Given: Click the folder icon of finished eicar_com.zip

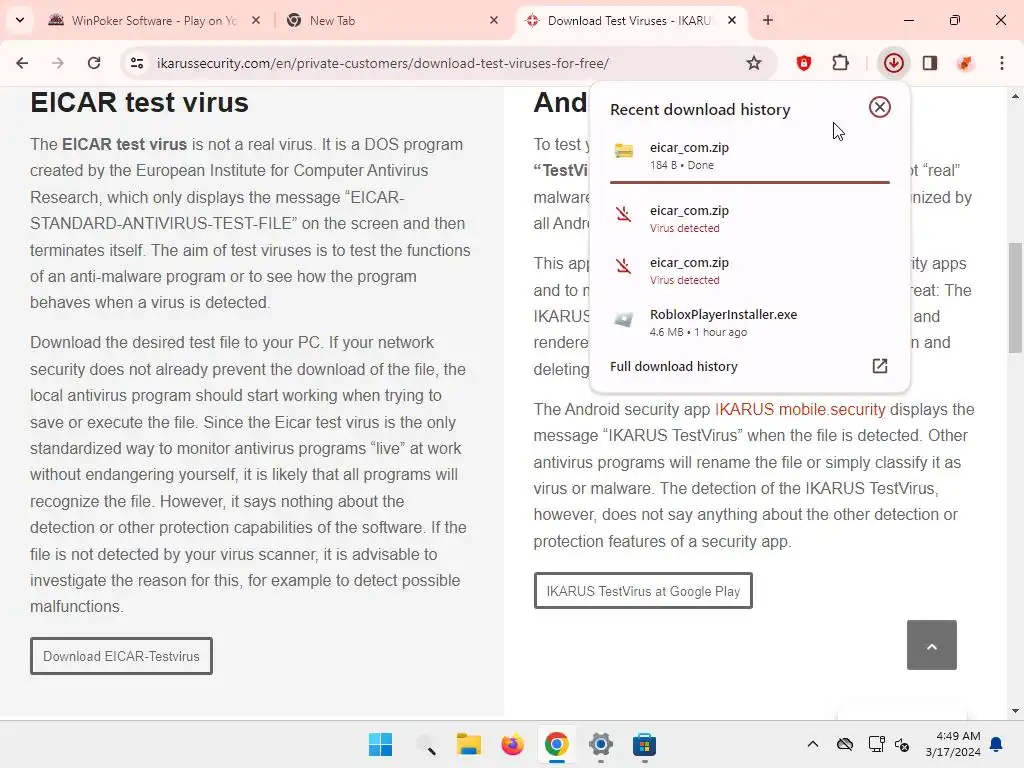Looking at the screenshot, I should coord(624,152).
